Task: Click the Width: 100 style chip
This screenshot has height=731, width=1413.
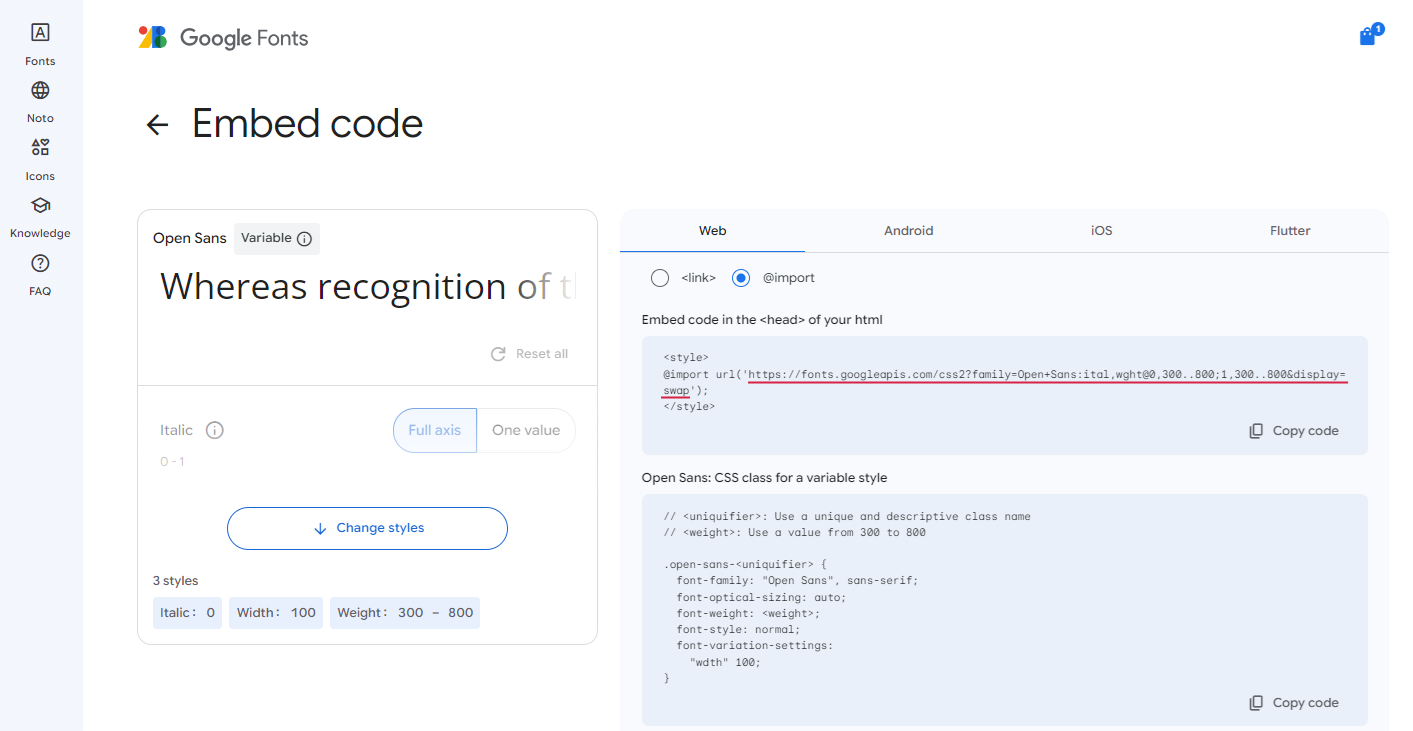Action: pos(276,613)
